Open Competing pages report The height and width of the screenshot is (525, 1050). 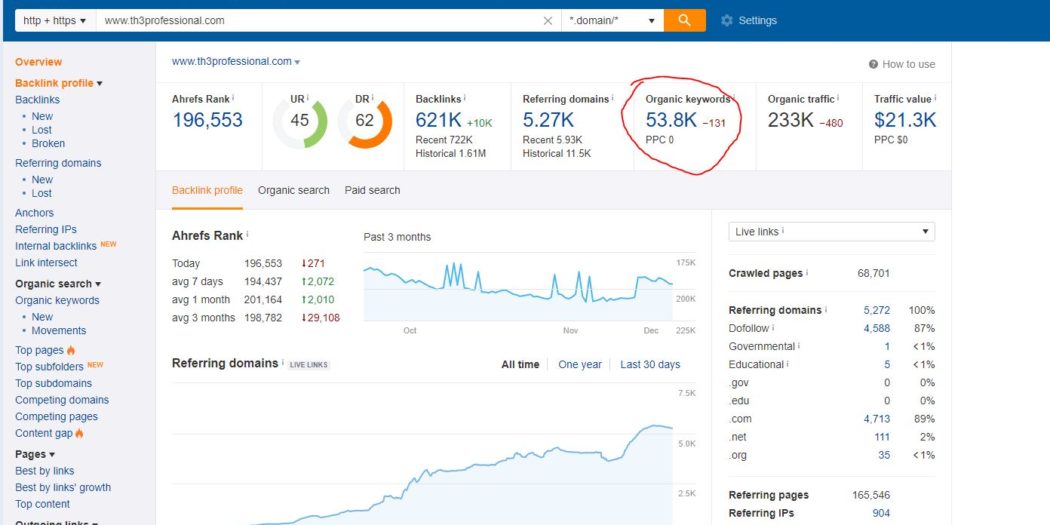[x=56, y=417]
